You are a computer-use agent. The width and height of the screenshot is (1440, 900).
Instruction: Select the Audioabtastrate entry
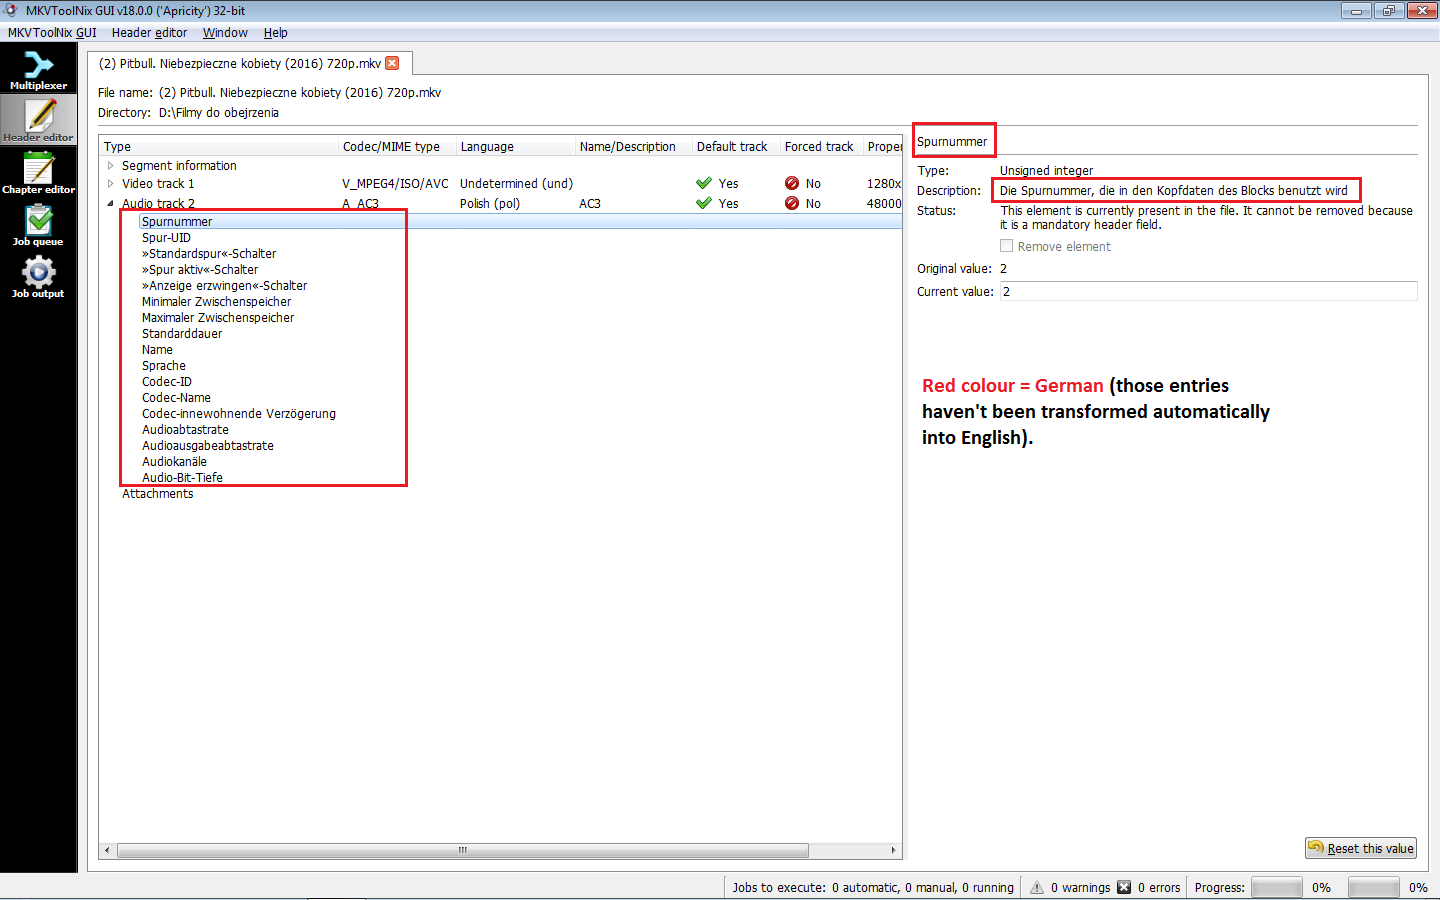(x=185, y=430)
